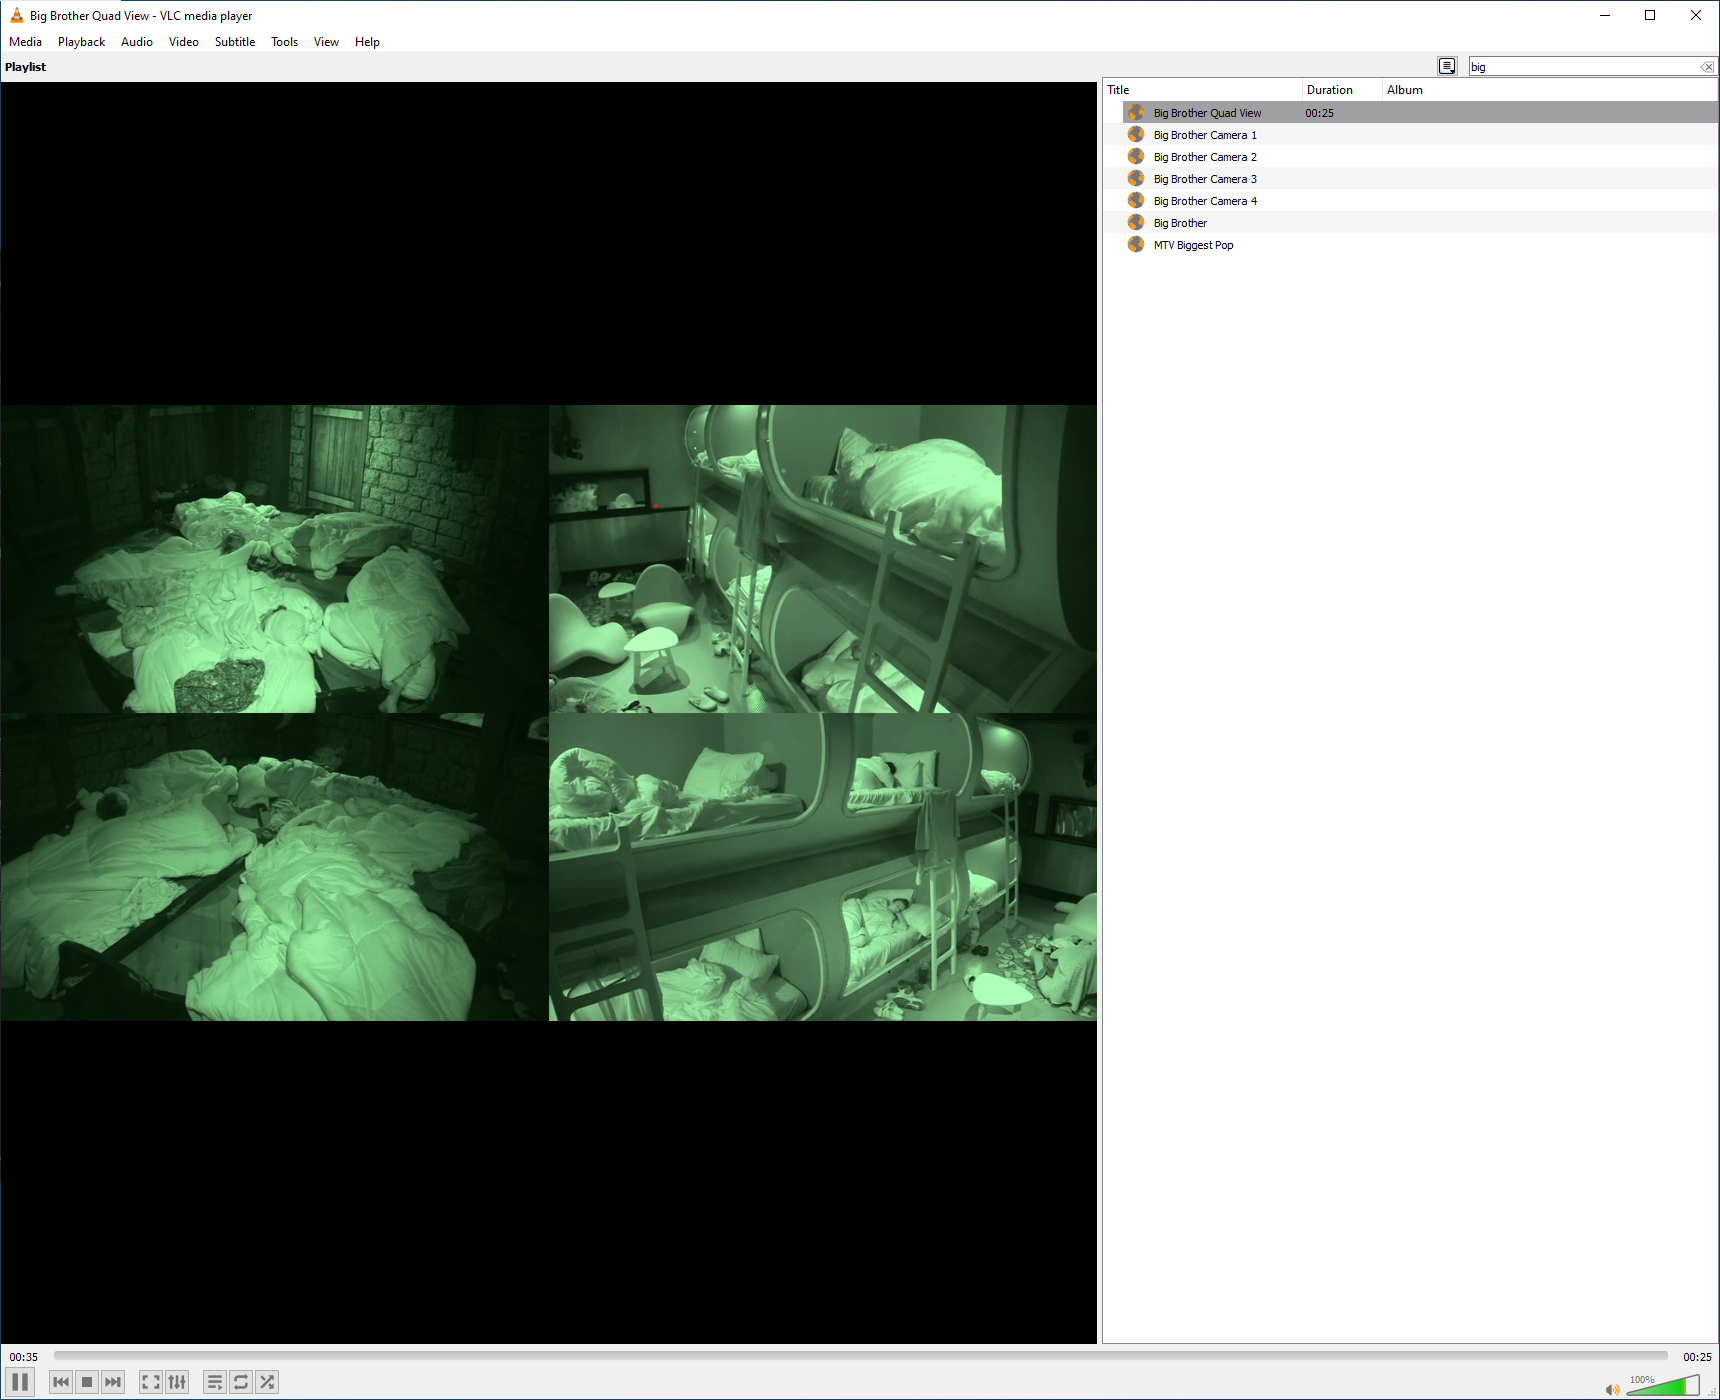
Task: Click the elapsed time label 00:35
Action: tap(24, 1357)
